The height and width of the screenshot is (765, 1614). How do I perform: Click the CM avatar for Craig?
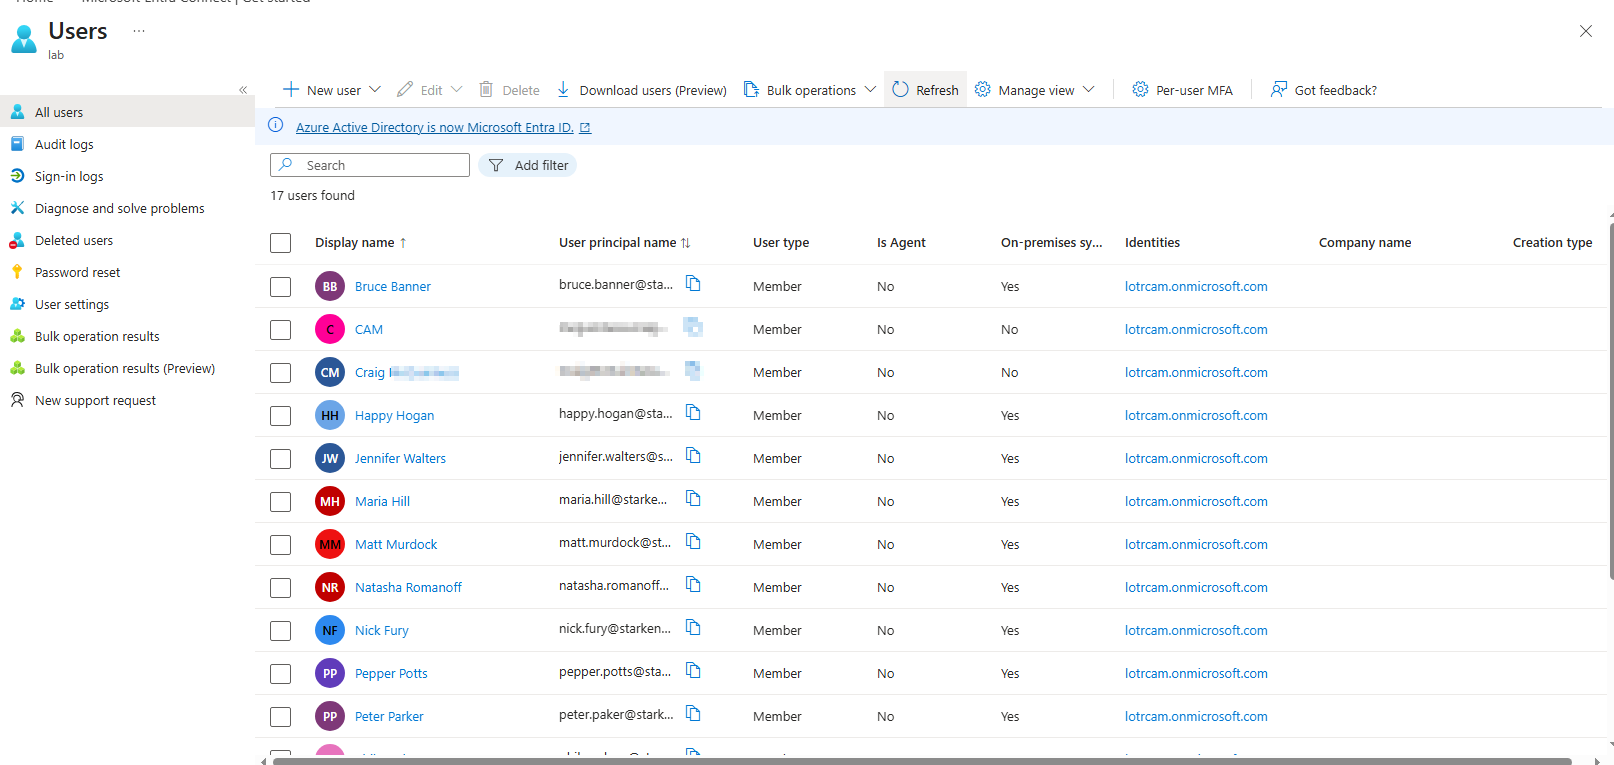coord(330,372)
